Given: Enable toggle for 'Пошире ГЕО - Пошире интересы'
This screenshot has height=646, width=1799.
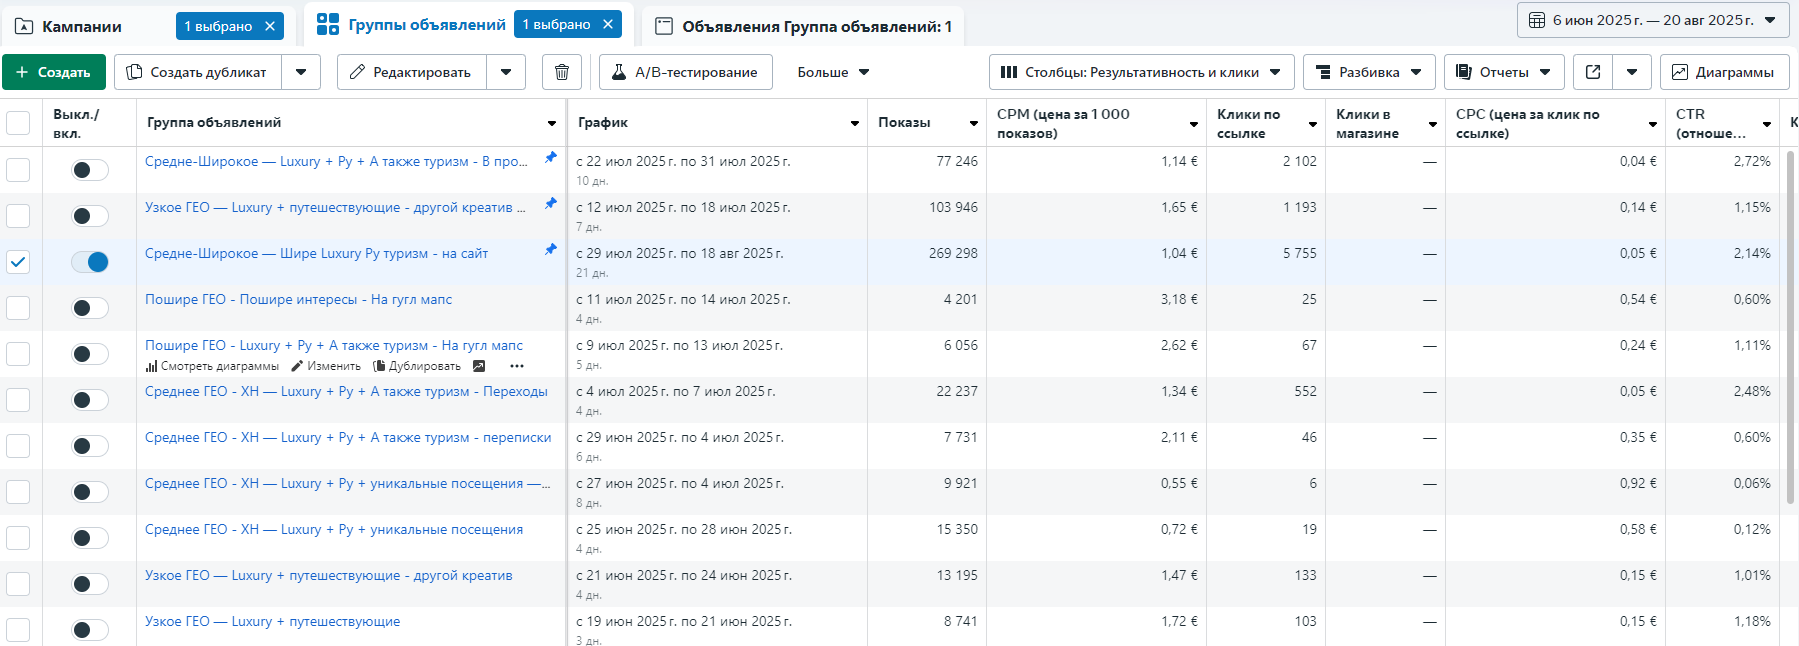Looking at the screenshot, I should point(90,308).
